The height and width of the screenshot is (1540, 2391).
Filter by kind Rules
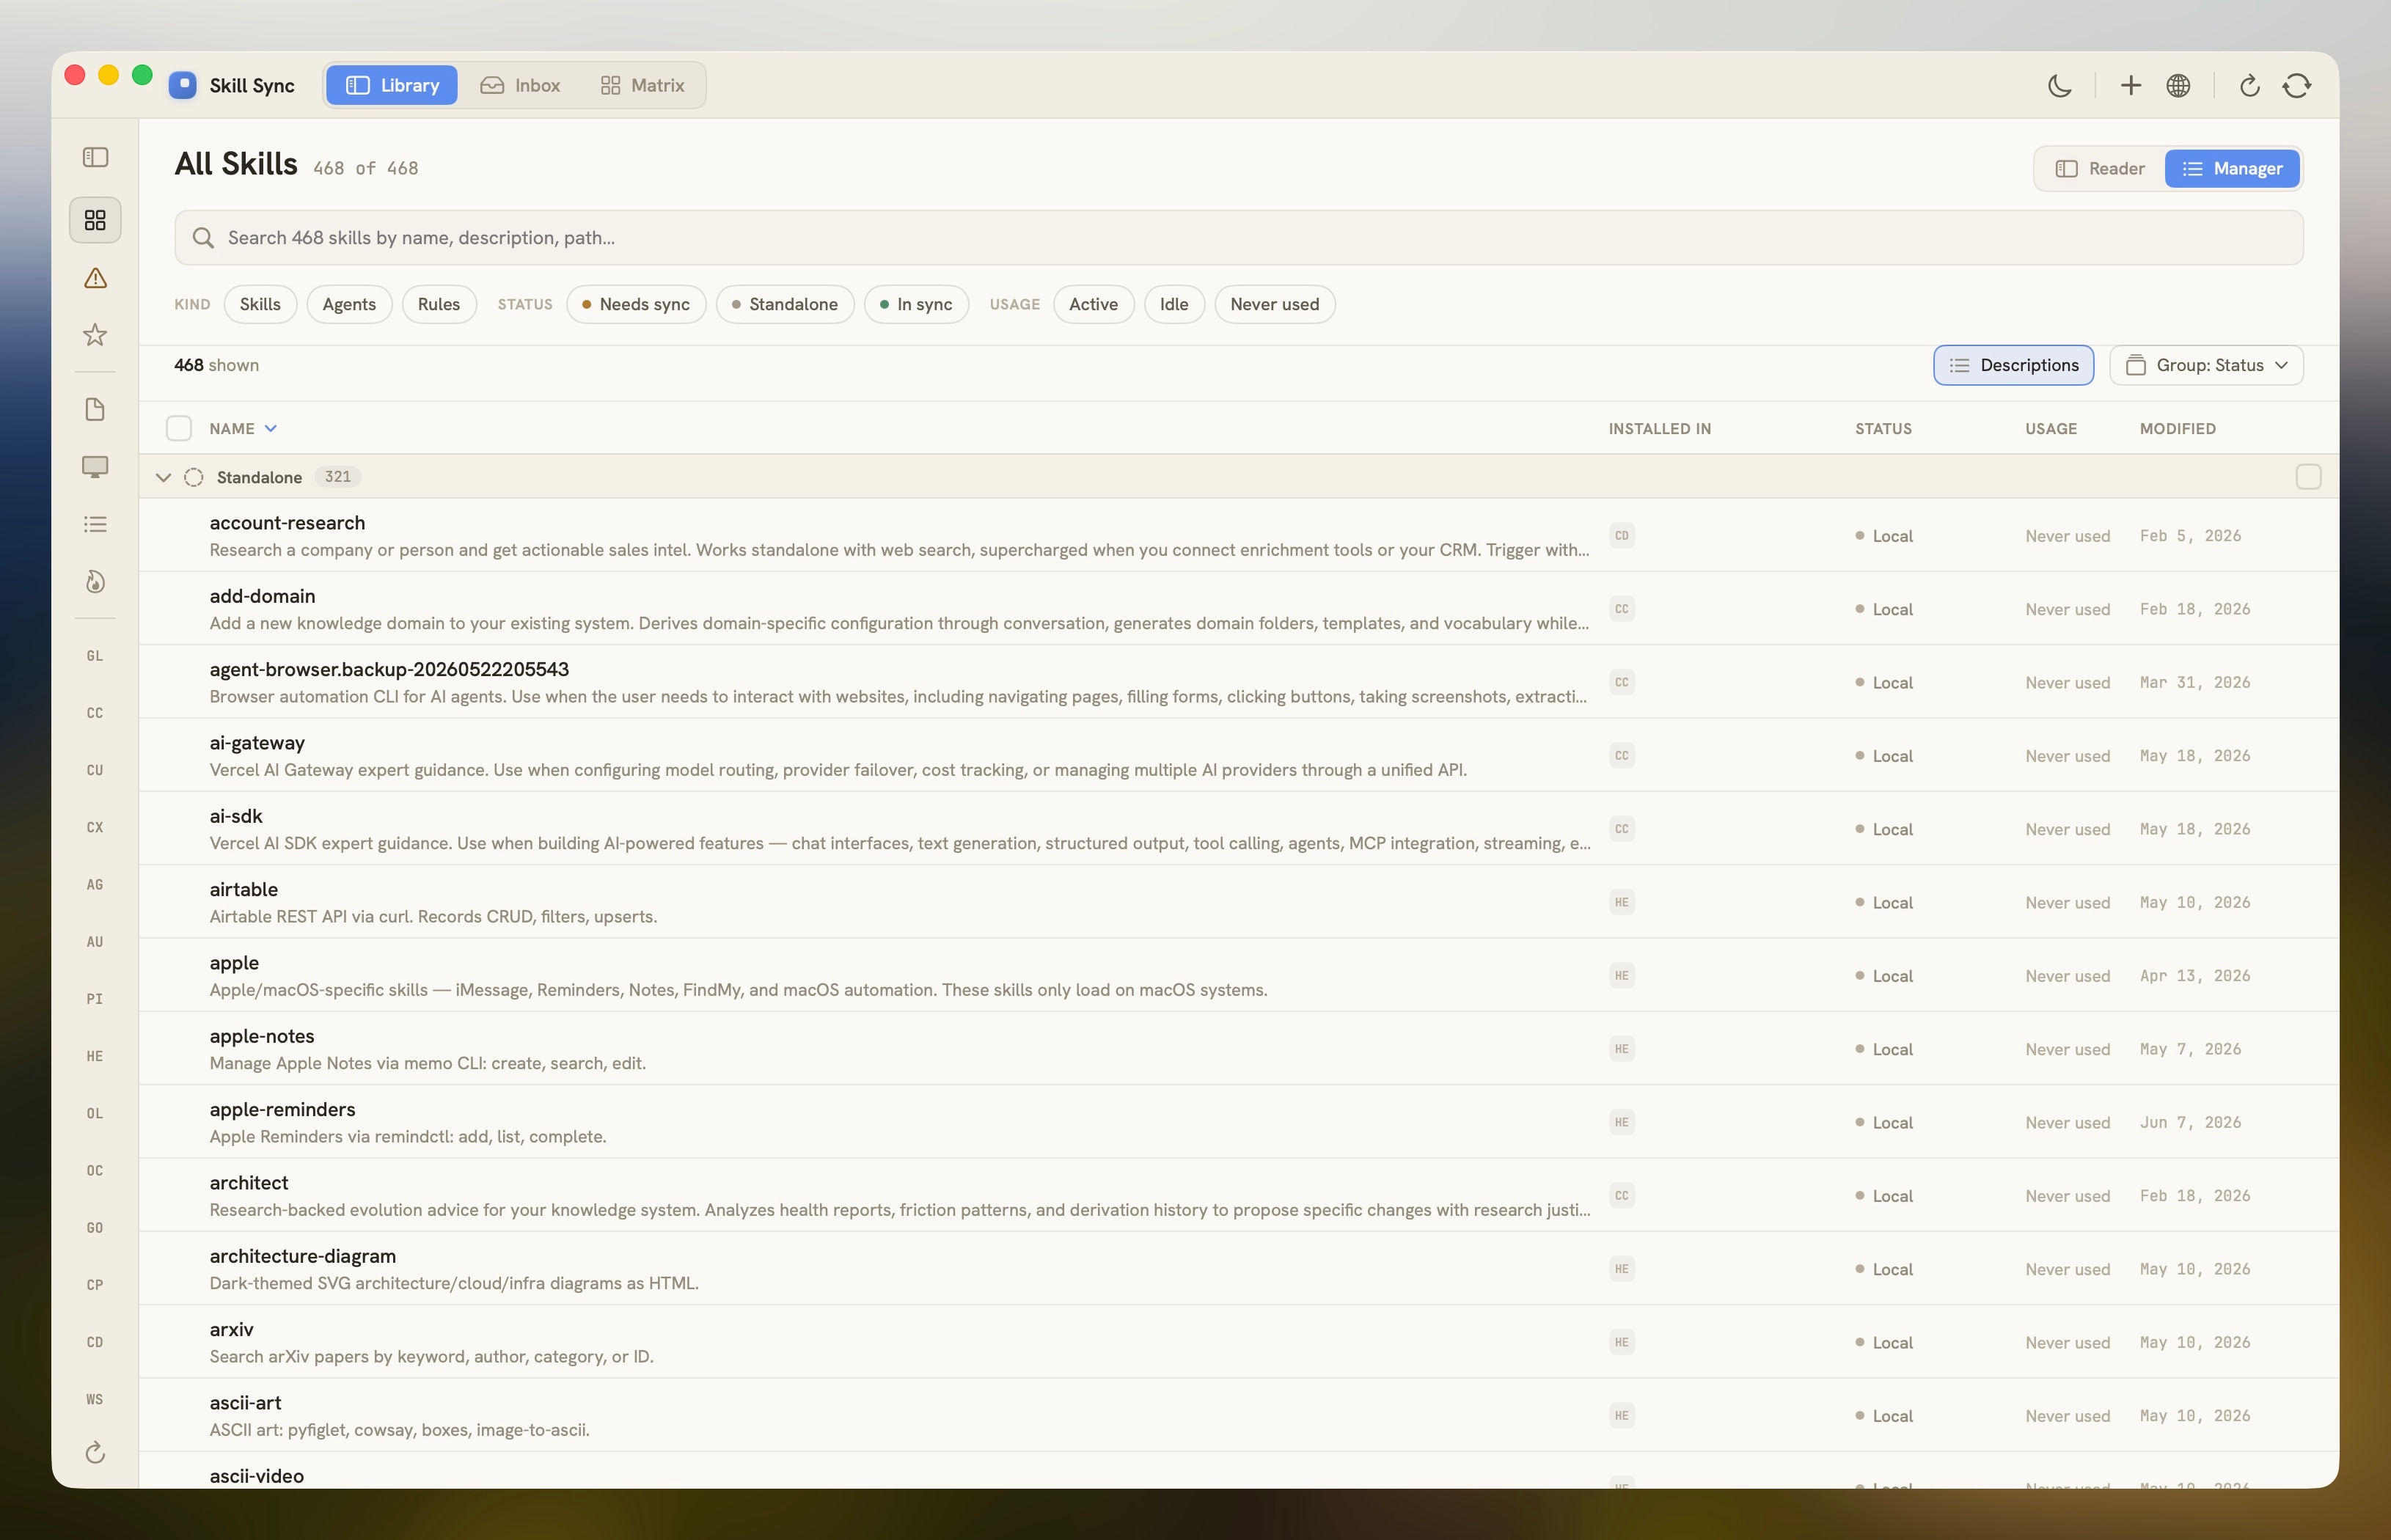(x=439, y=304)
